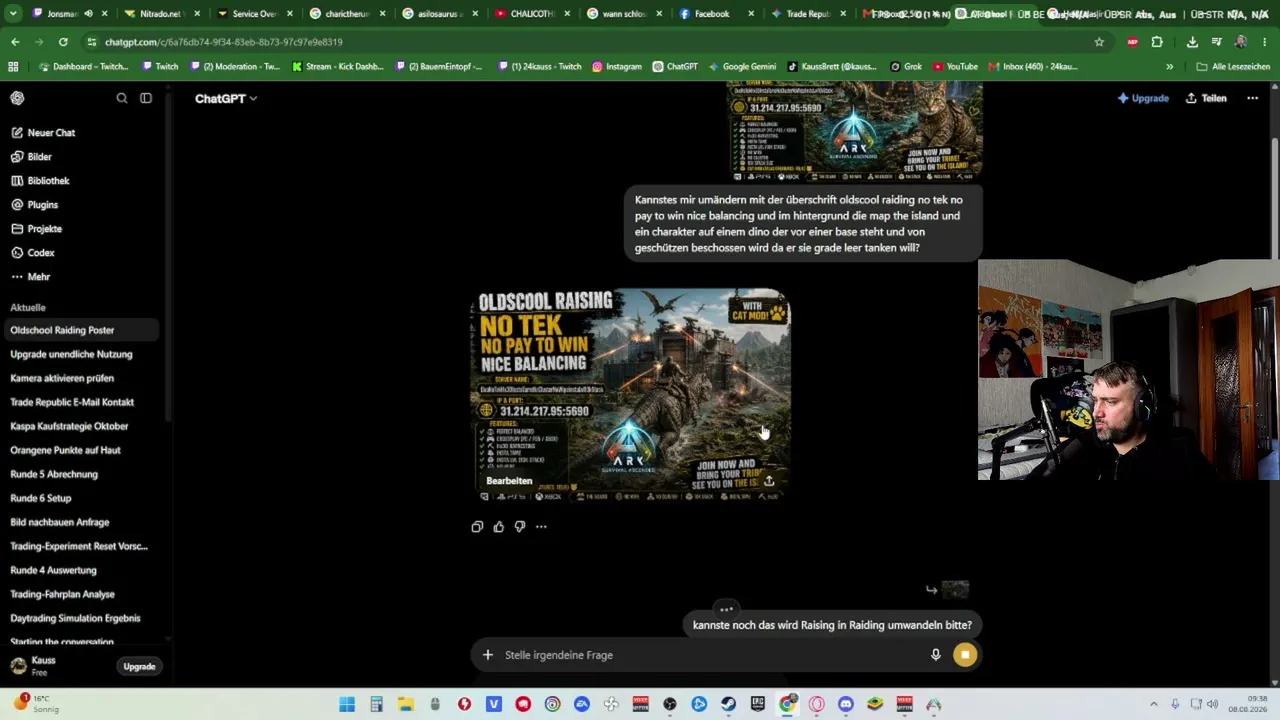1280x720 pixels.
Task: Open the Kauss account menu
Action: (44, 666)
